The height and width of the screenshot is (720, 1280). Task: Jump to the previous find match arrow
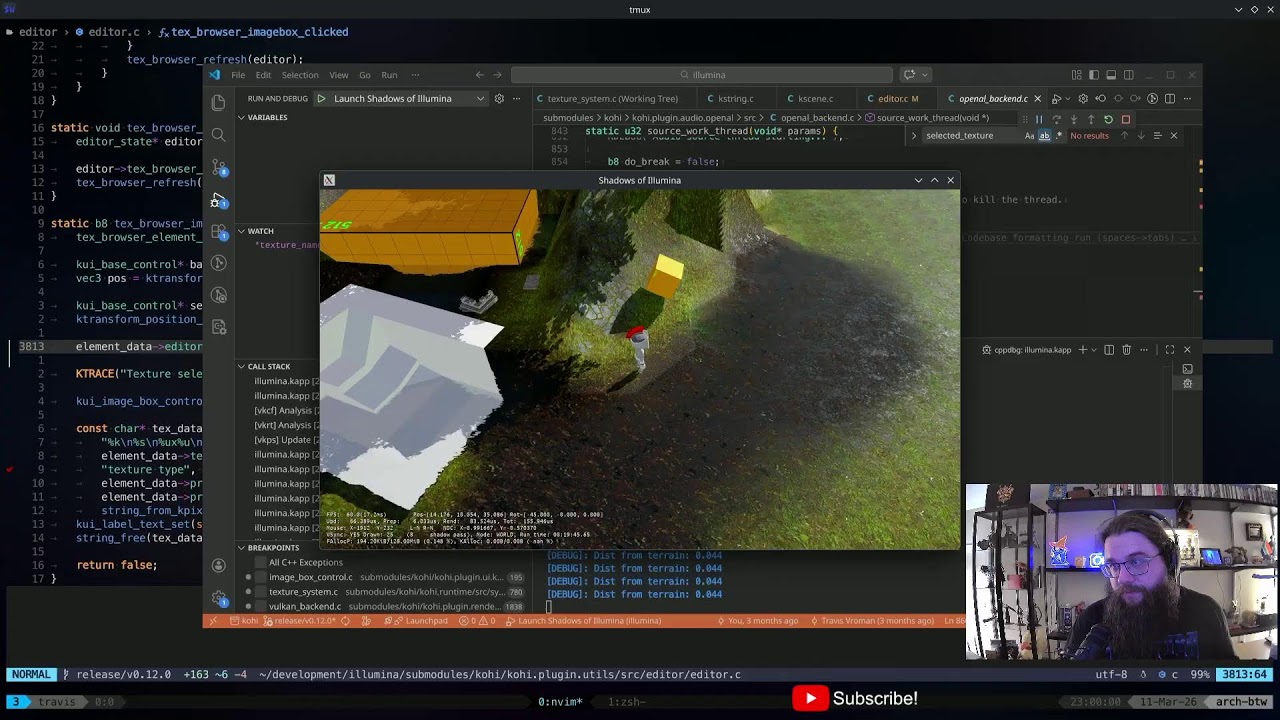pos(1124,136)
